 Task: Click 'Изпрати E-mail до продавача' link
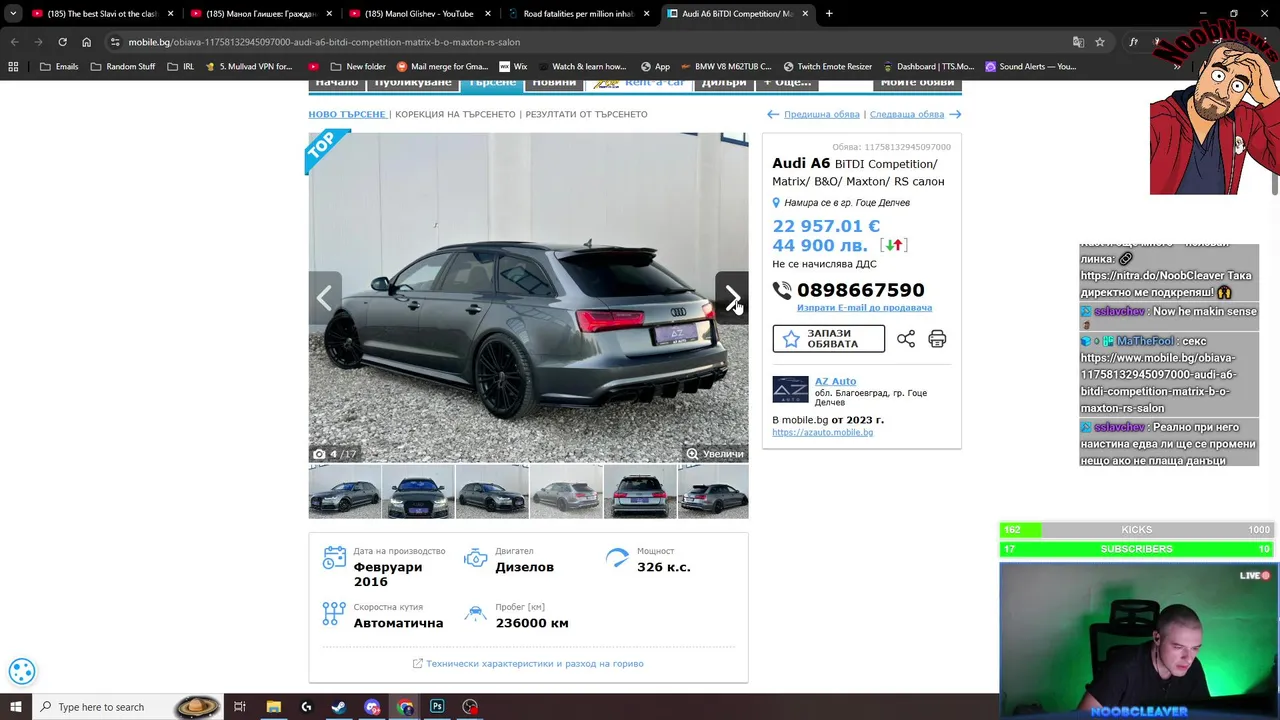(864, 308)
